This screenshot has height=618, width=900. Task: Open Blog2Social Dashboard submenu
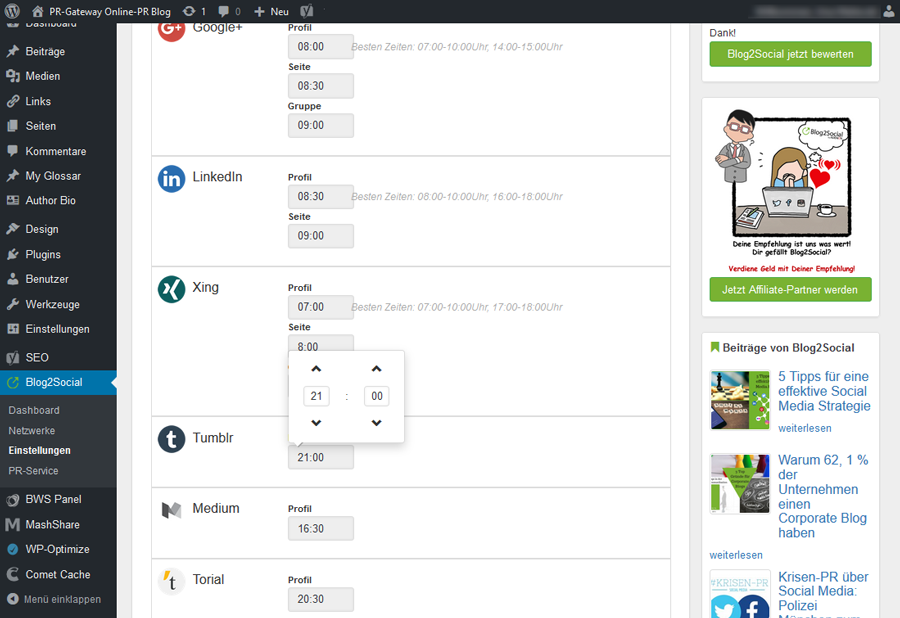click(x=34, y=410)
